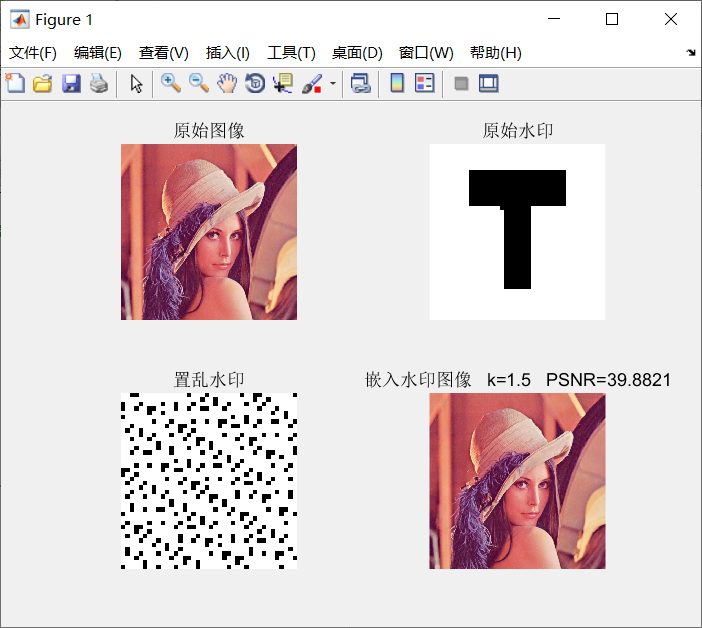Click the 原始水印 title text
Image resolution: width=702 pixels, height=628 pixels.
tap(518, 131)
